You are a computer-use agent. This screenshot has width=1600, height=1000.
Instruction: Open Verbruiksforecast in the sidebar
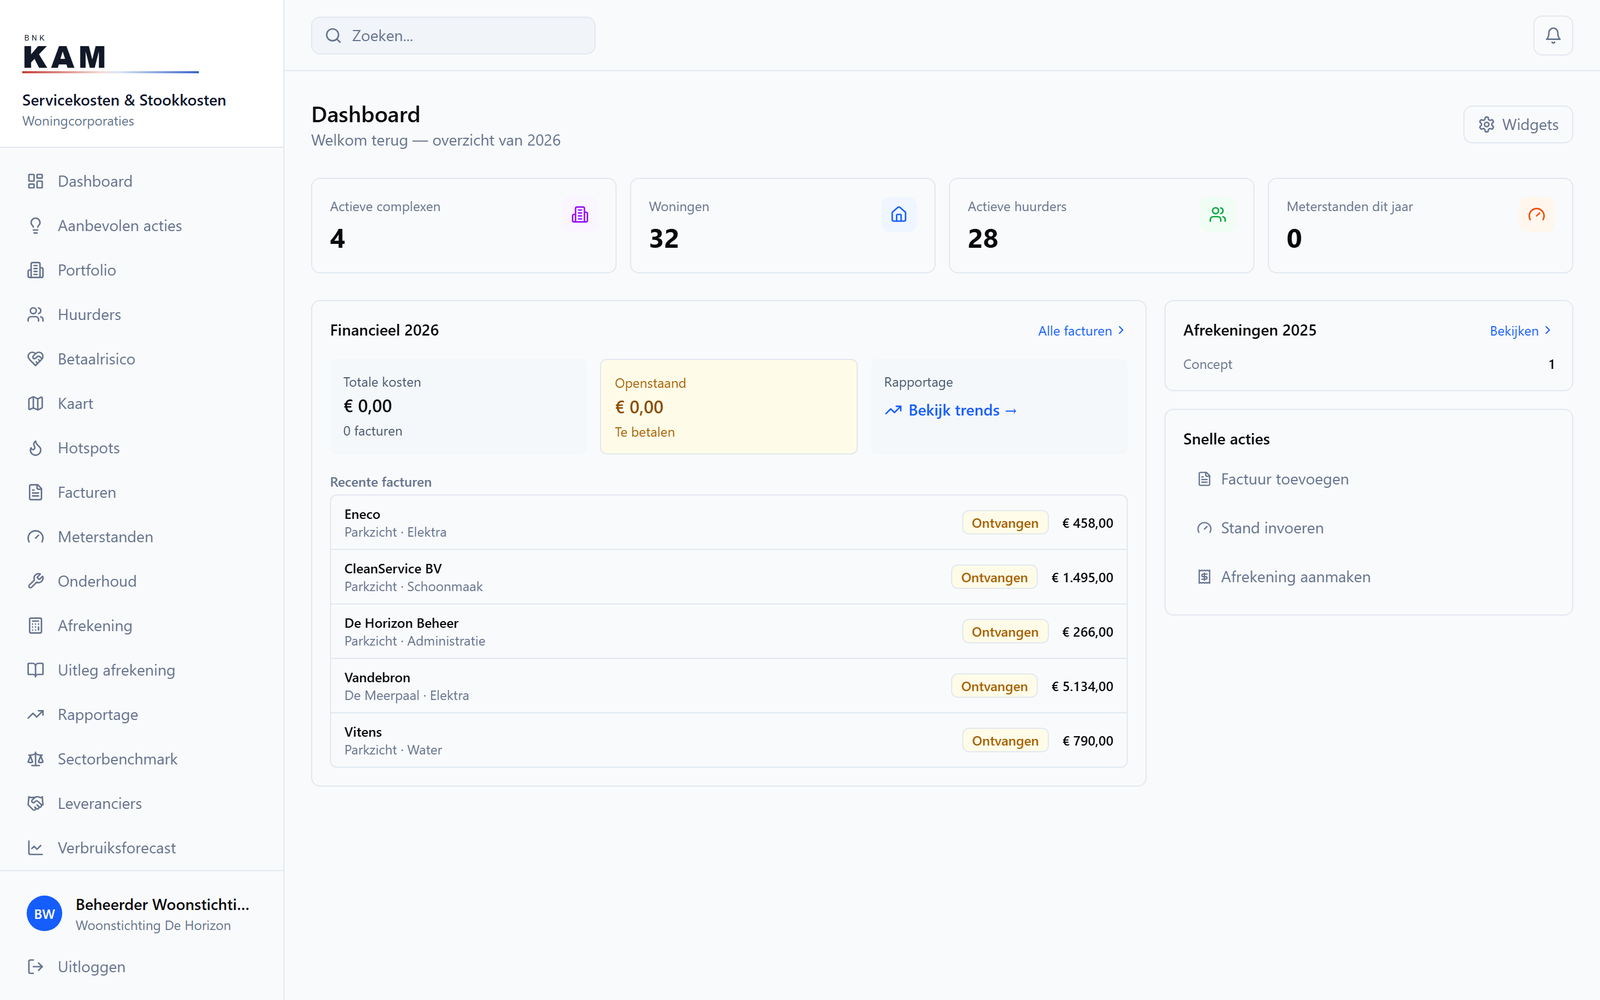(142, 848)
